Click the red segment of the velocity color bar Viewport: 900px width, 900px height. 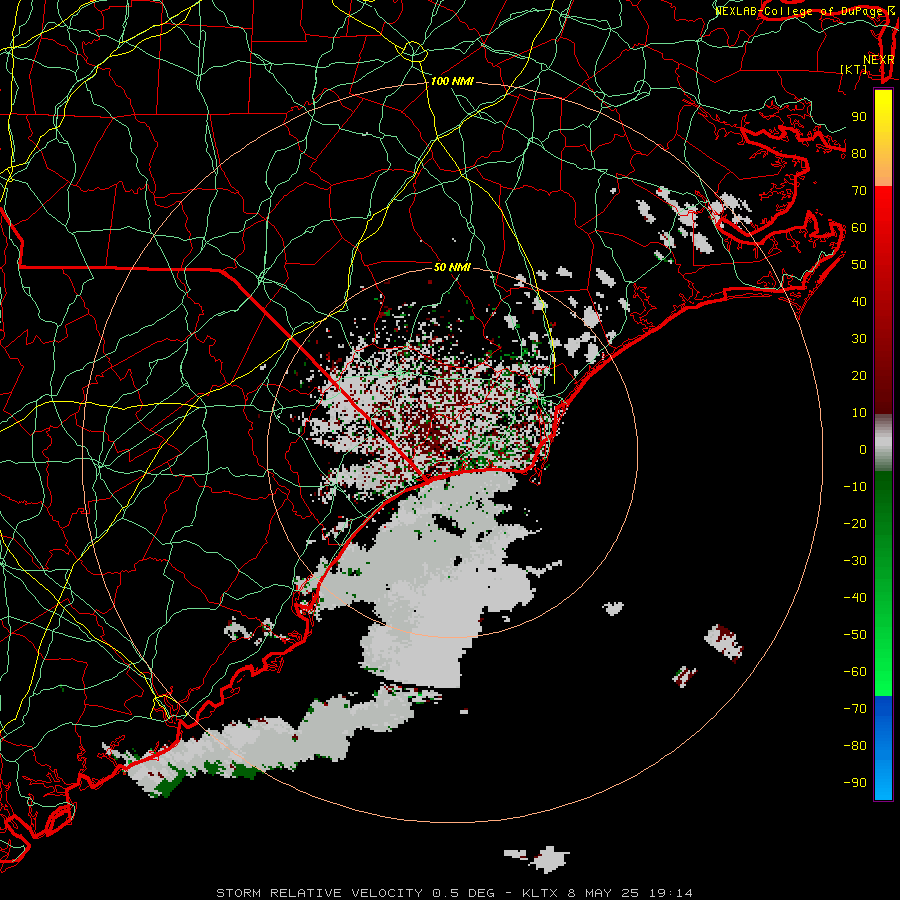883,300
